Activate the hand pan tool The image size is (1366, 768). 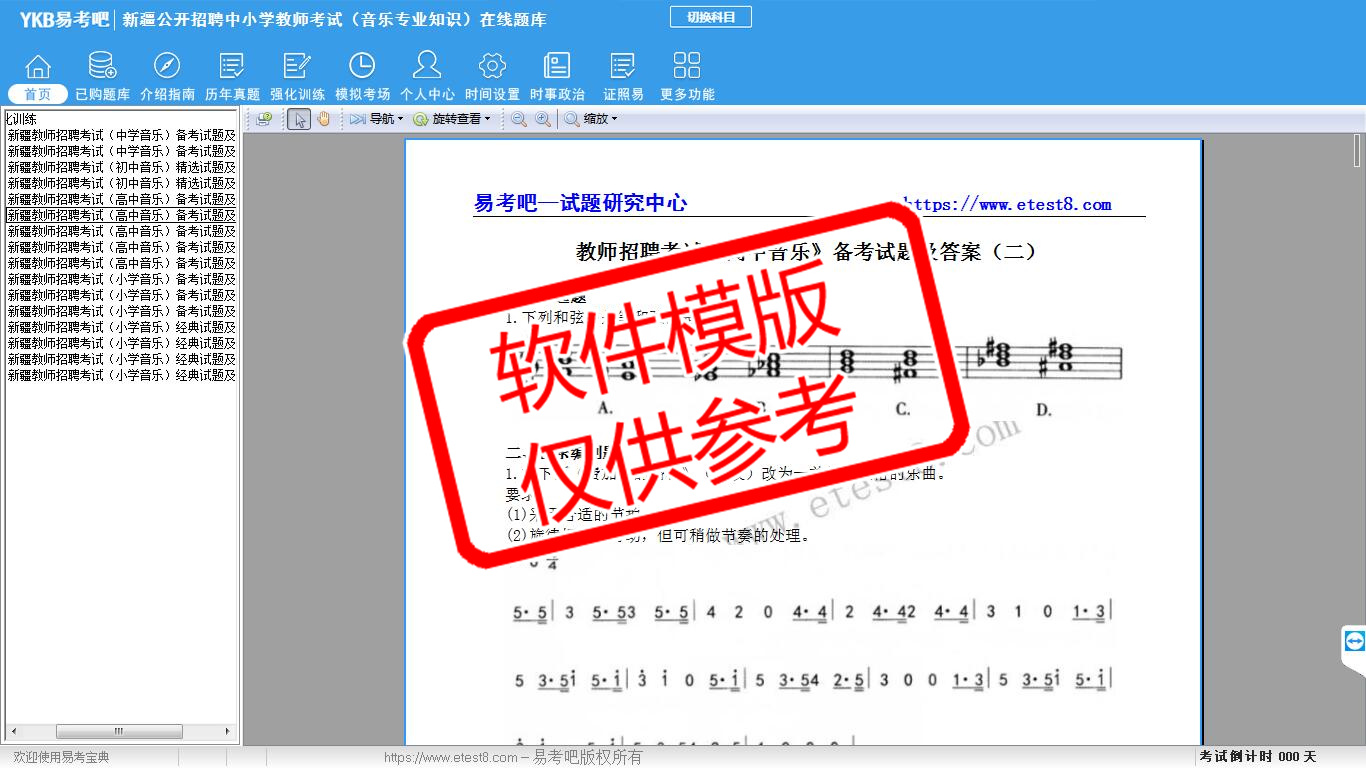(x=323, y=119)
